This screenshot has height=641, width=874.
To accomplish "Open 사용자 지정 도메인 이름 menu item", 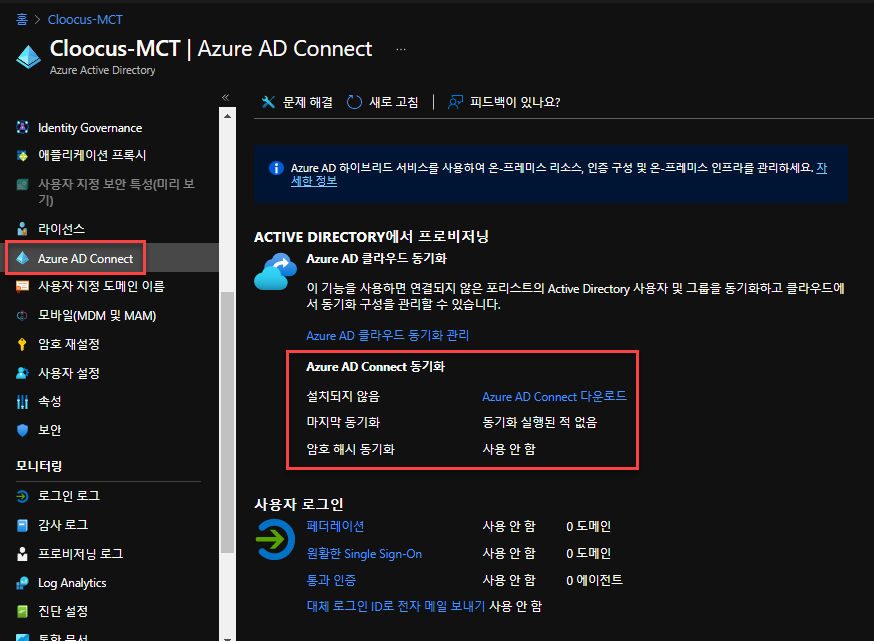I will click(101, 286).
